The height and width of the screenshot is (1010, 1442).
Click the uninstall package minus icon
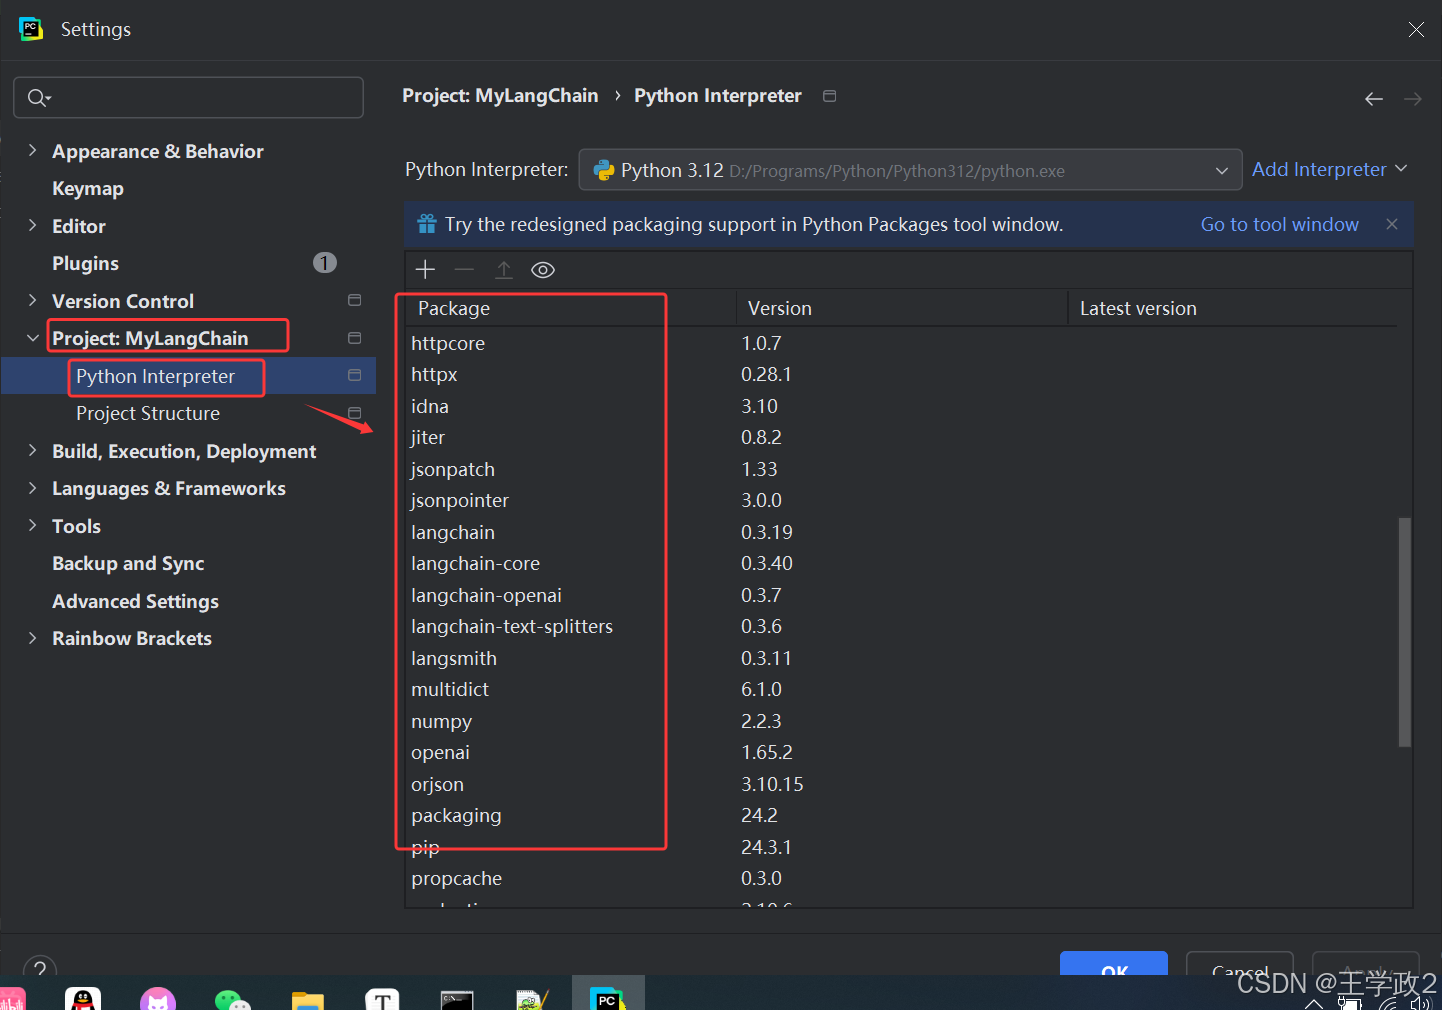[464, 270]
